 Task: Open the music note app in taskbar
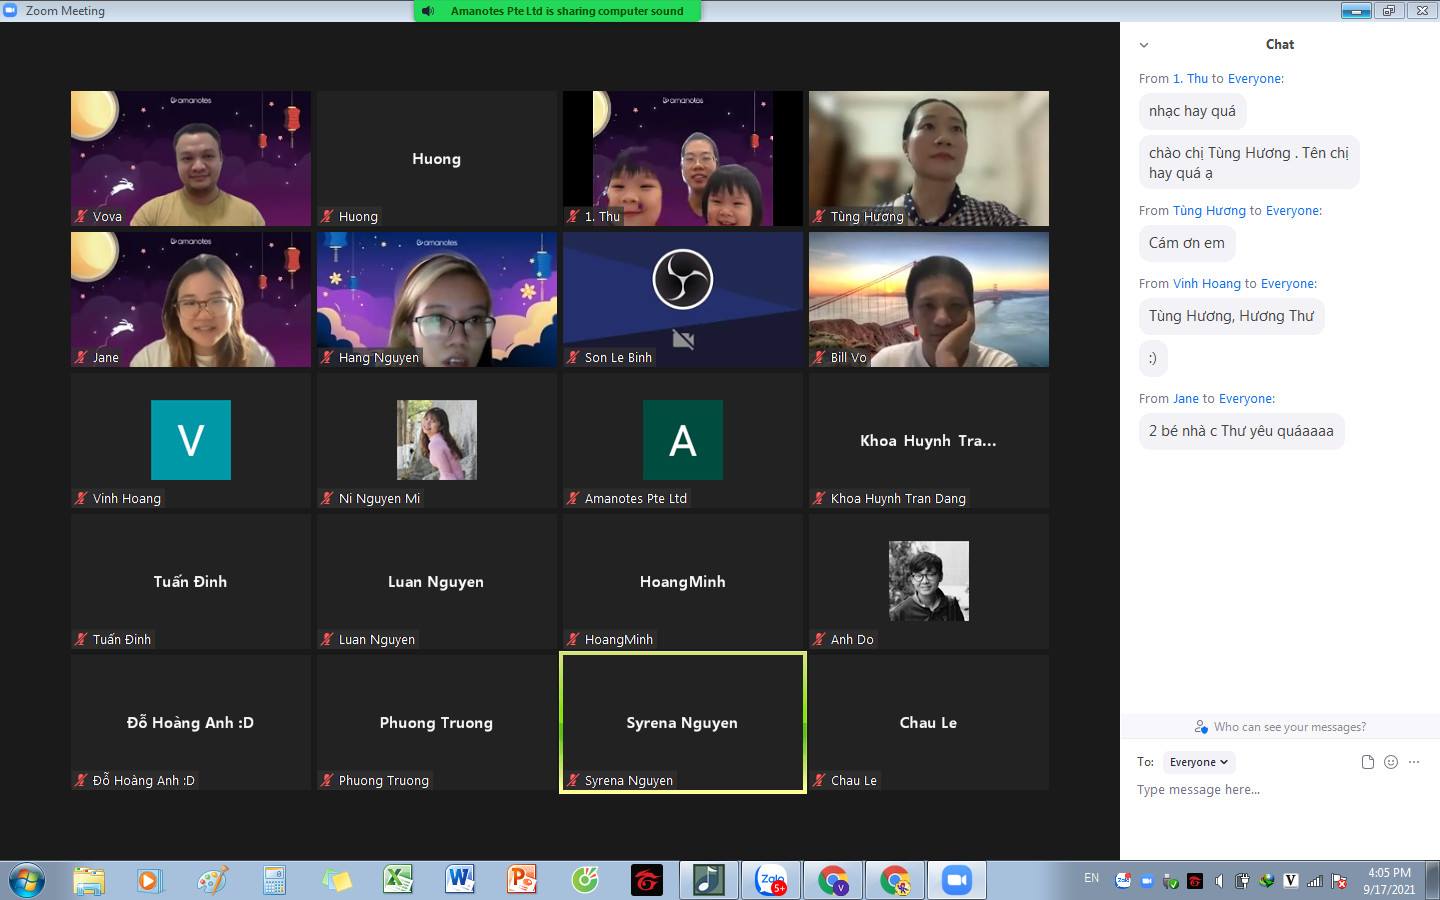708,880
